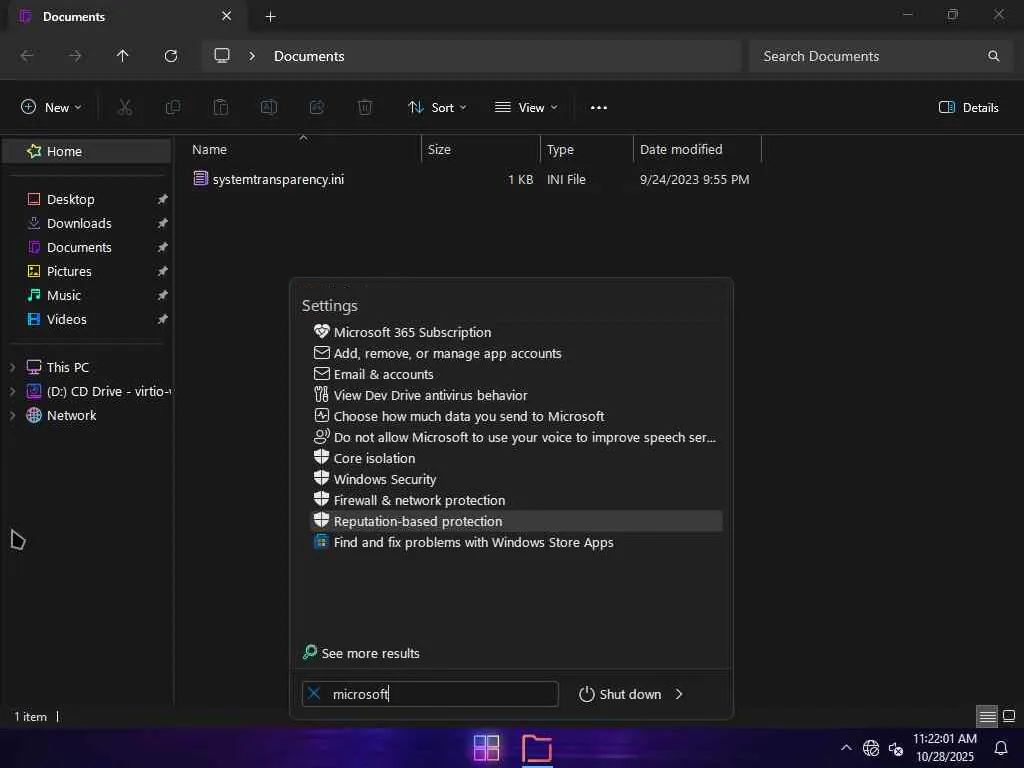Go up one folder level arrow
Image resolution: width=1024 pixels, height=768 pixels.
(x=123, y=56)
